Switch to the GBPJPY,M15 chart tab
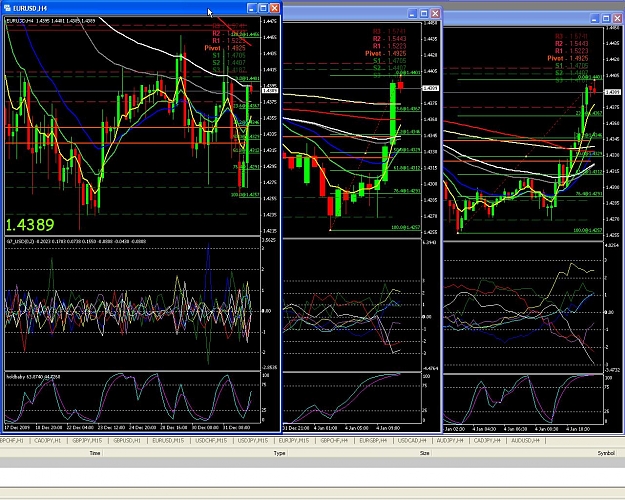Image resolution: width=625 pixels, height=500 pixels. 87,441
